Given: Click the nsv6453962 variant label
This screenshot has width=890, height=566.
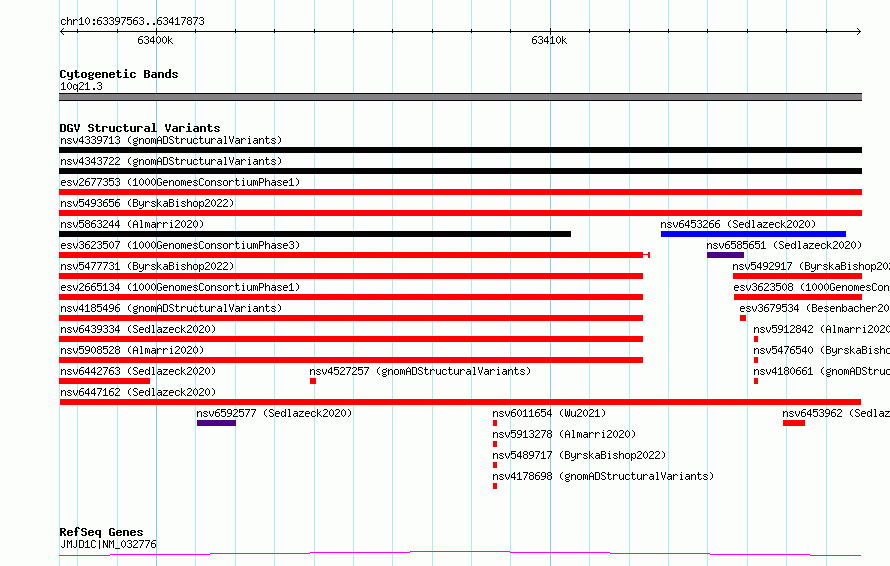Looking at the screenshot, I should pyautogui.click(x=836, y=413).
